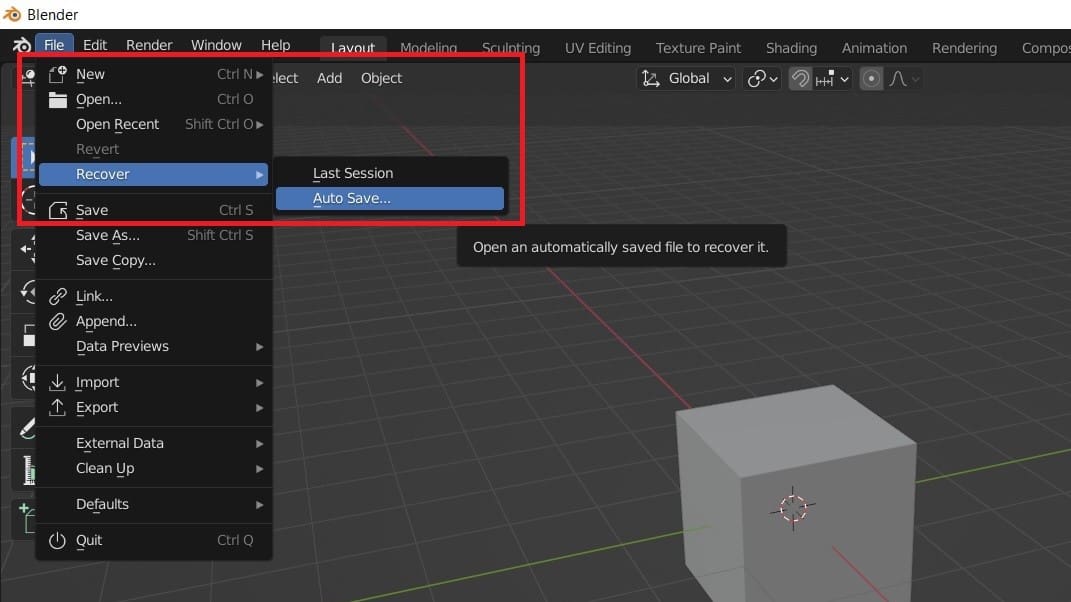Switch to the Layout workspace tab

click(352, 48)
